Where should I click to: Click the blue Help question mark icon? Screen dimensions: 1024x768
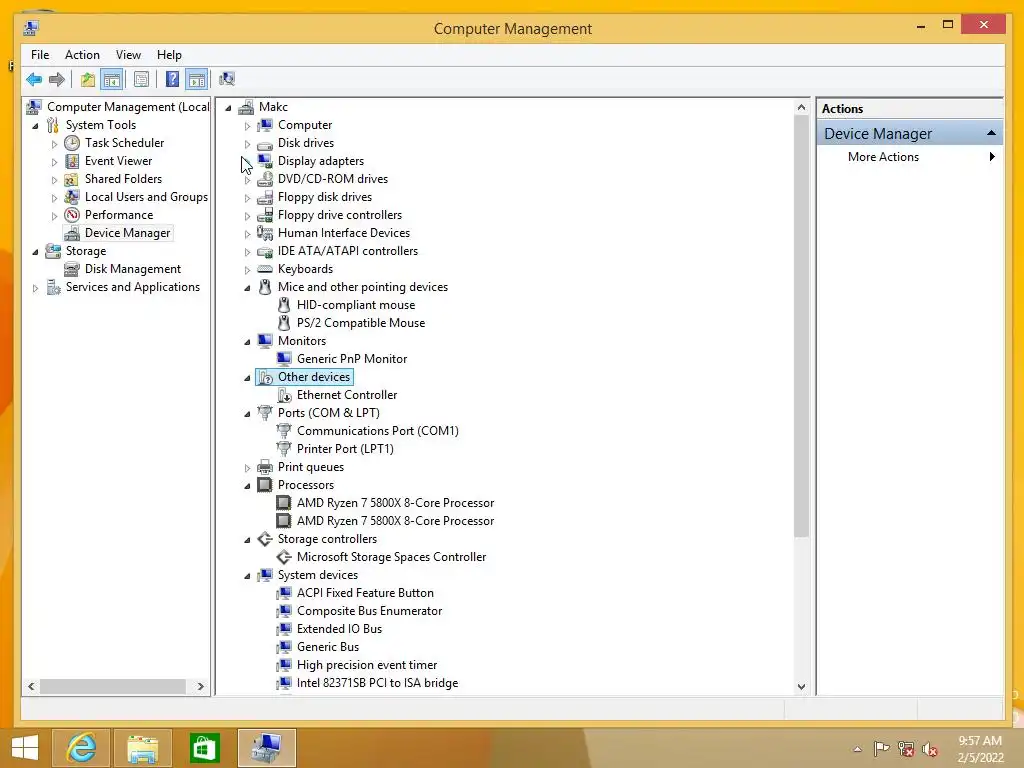click(x=172, y=80)
